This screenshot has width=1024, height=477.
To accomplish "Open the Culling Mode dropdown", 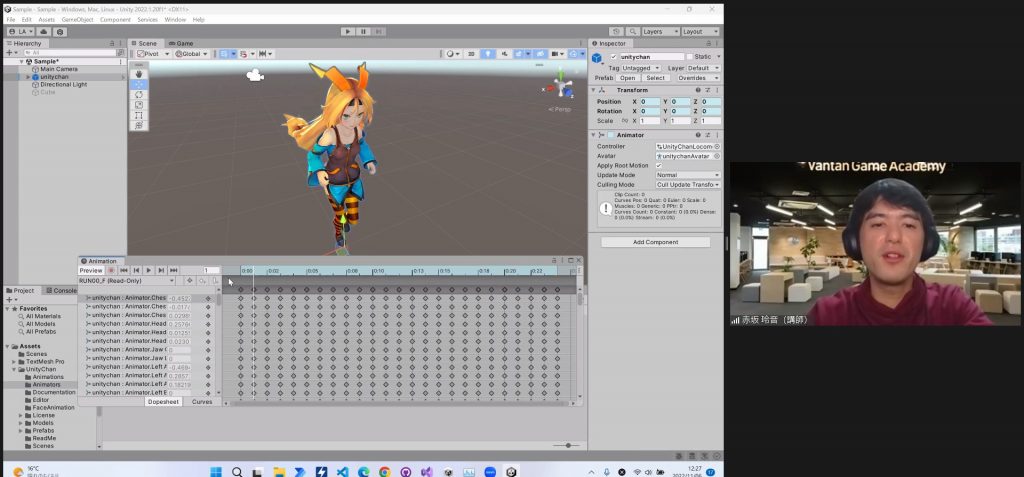I will coord(688,185).
